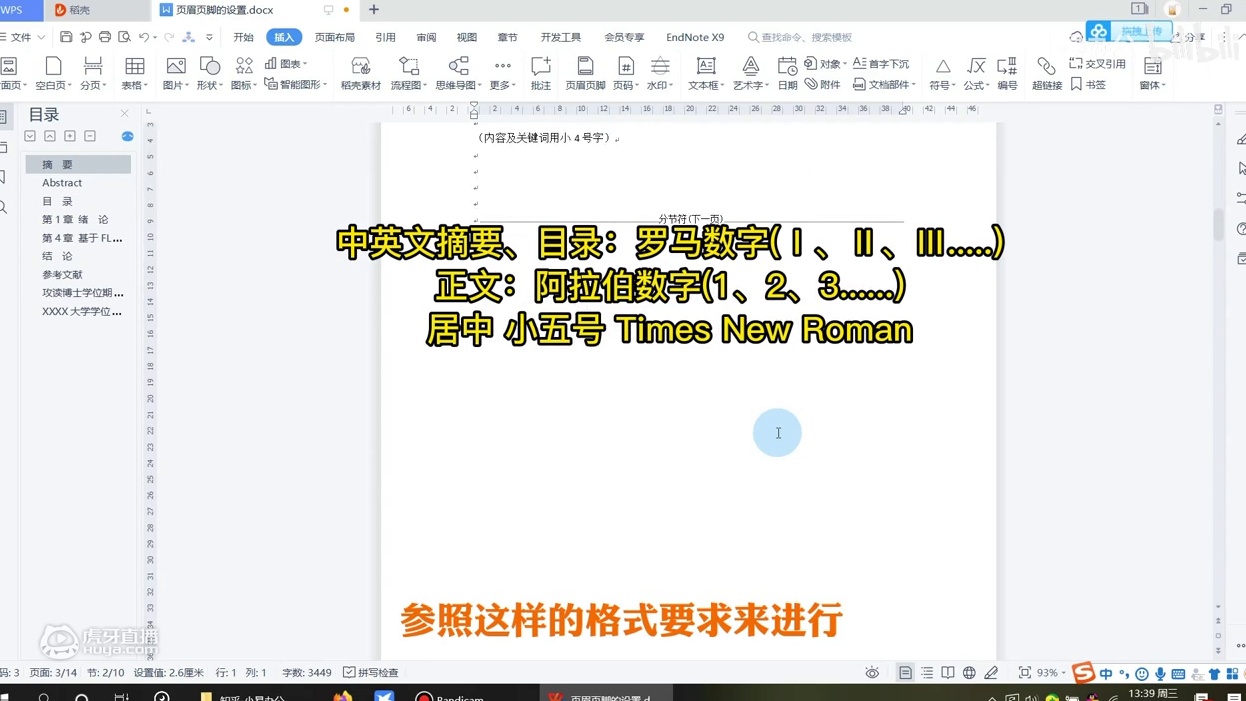Add a comment with 批注

(x=541, y=73)
